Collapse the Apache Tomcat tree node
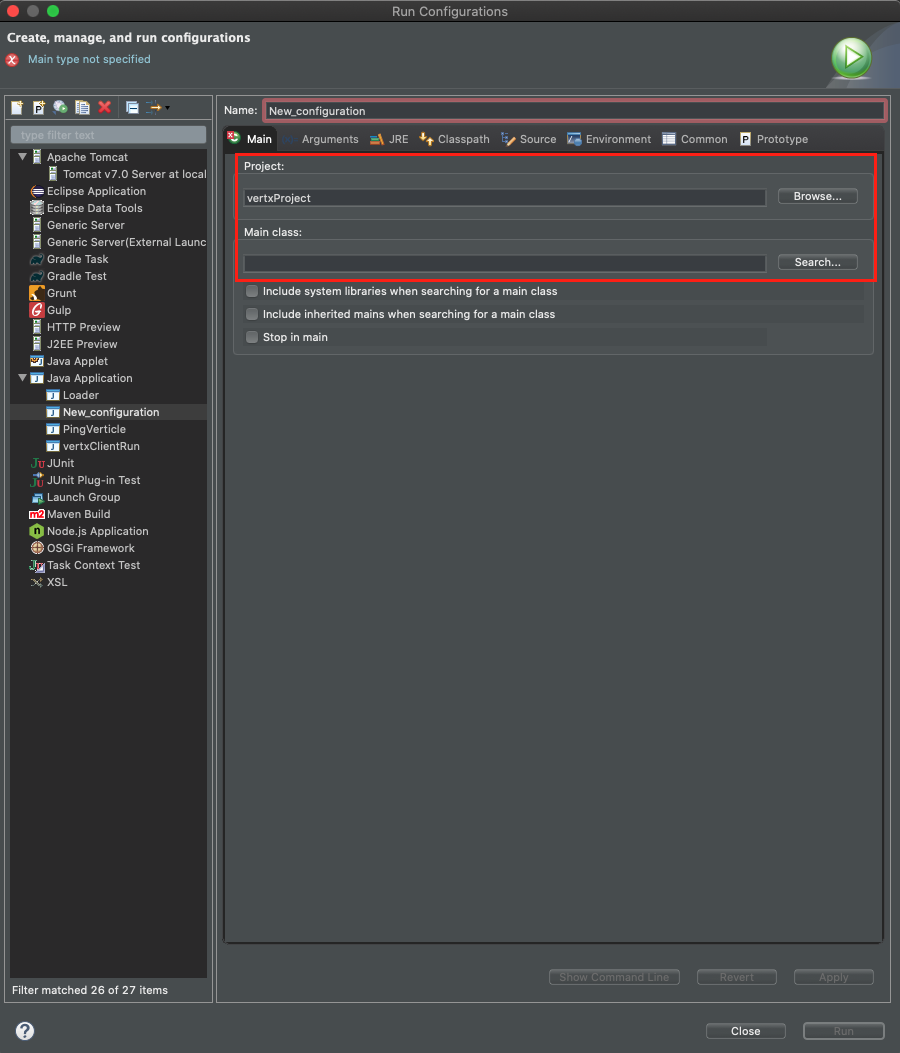900x1053 pixels. click(22, 156)
